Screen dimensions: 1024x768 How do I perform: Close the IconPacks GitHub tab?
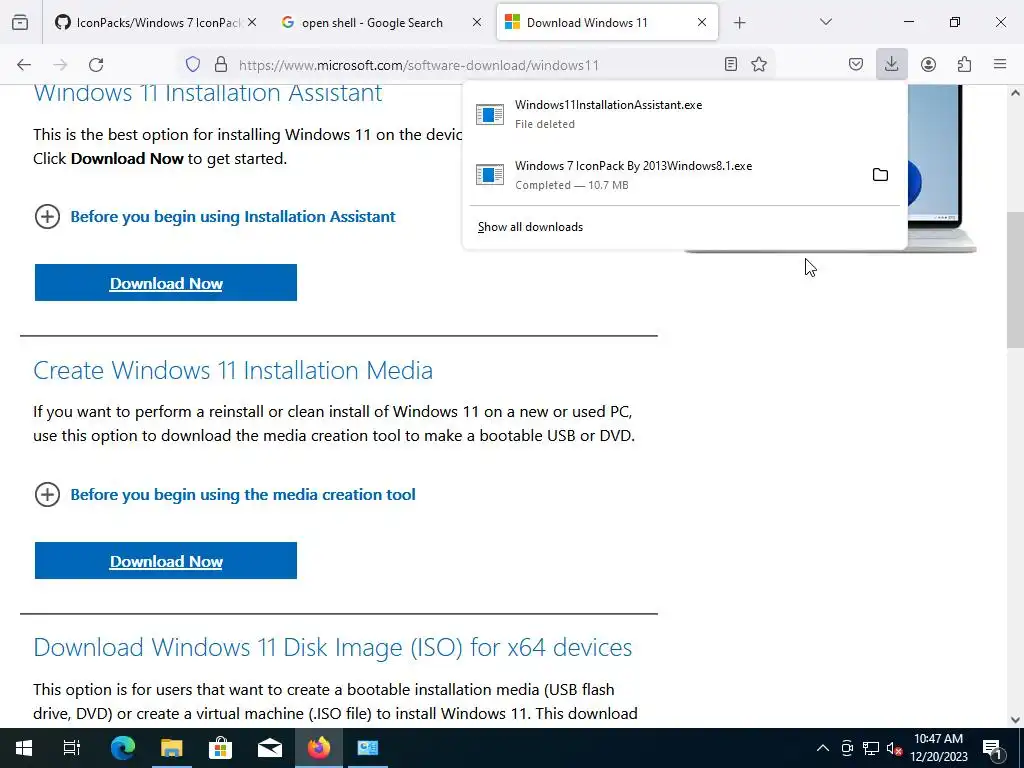(252, 23)
